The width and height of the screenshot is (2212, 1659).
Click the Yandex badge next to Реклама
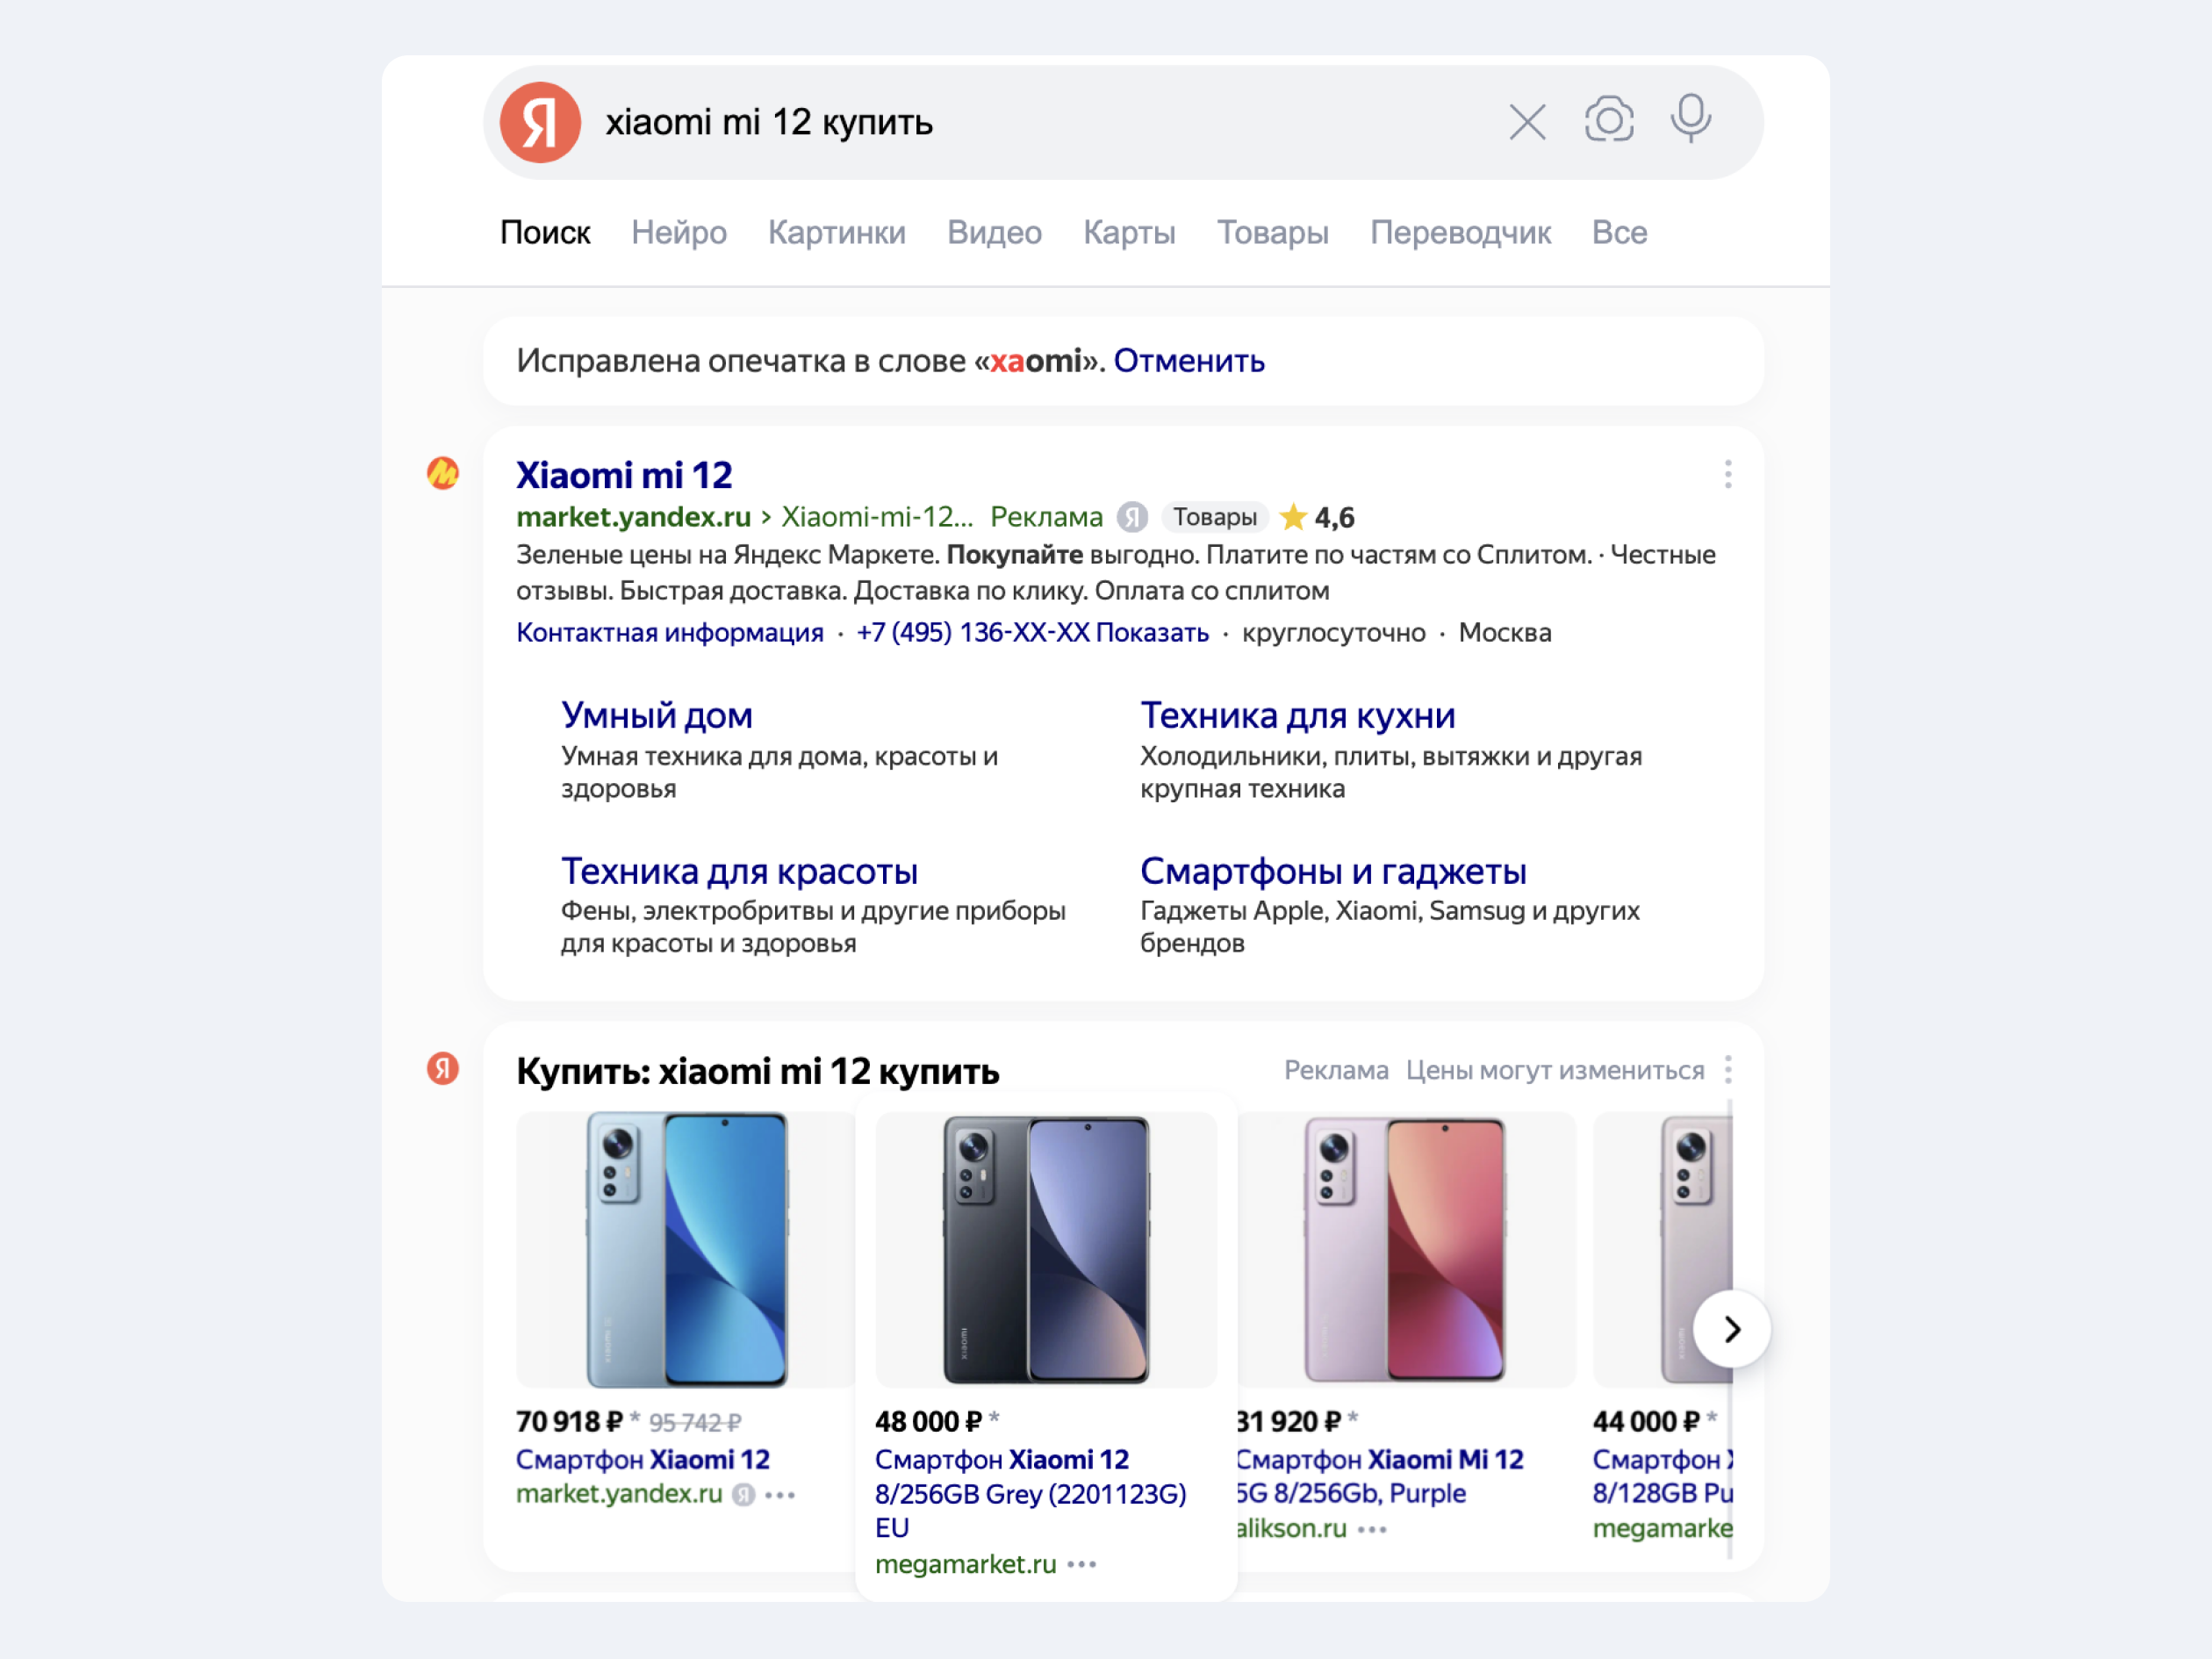[1132, 517]
